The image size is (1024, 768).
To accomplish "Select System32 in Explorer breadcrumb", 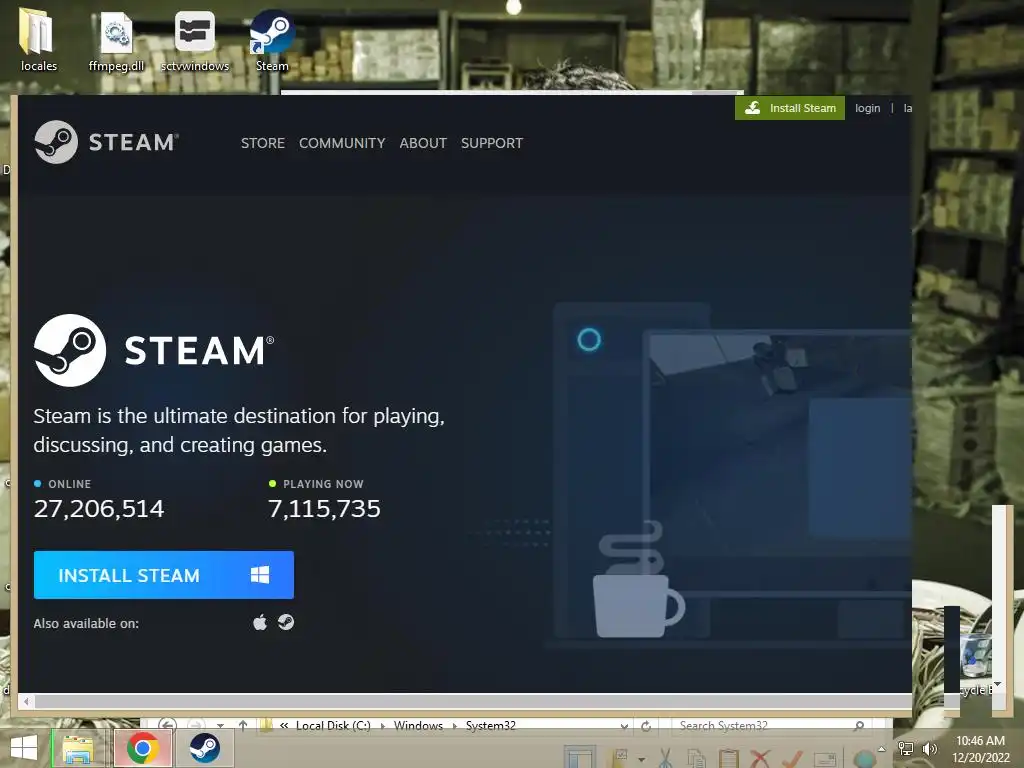I will (x=490, y=726).
